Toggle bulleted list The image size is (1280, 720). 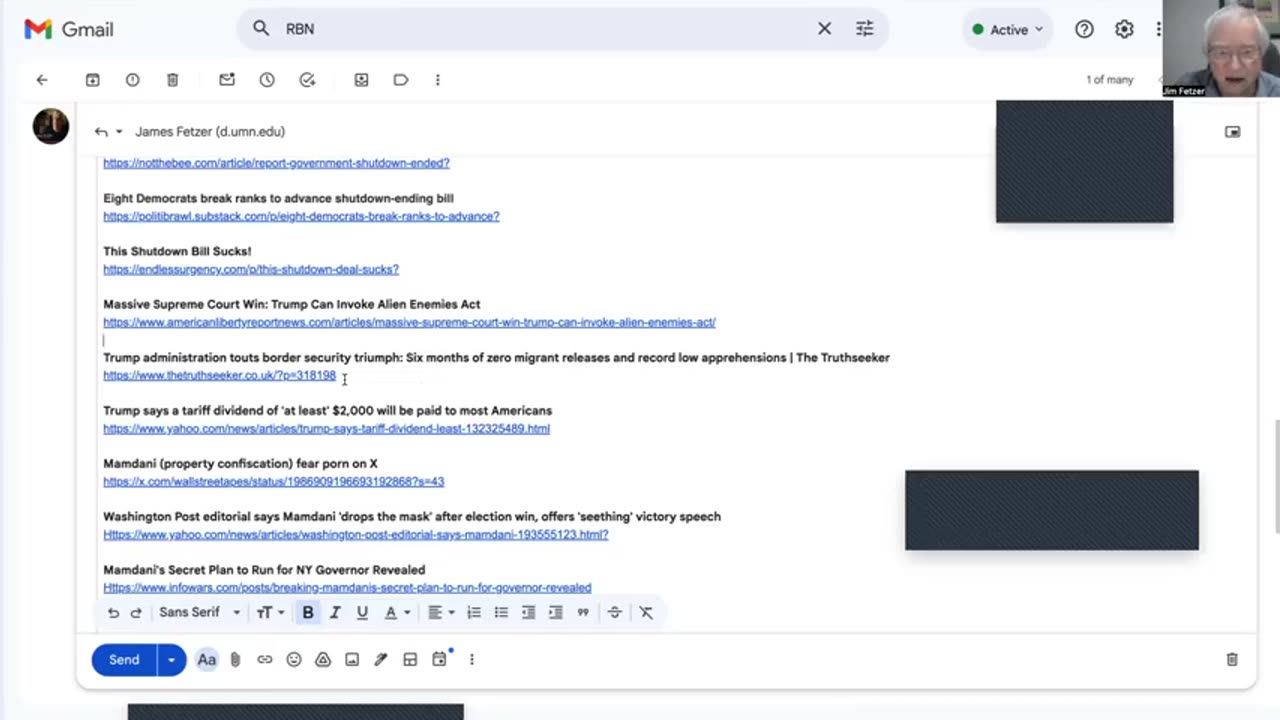click(501, 613)
